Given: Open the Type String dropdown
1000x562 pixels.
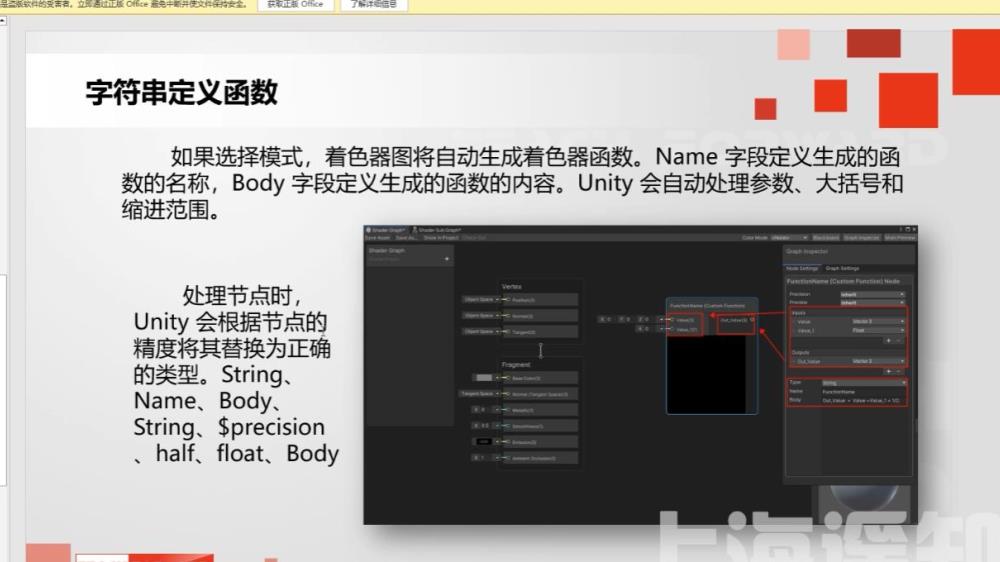Looking at the screenshot, I should (864, 383).
